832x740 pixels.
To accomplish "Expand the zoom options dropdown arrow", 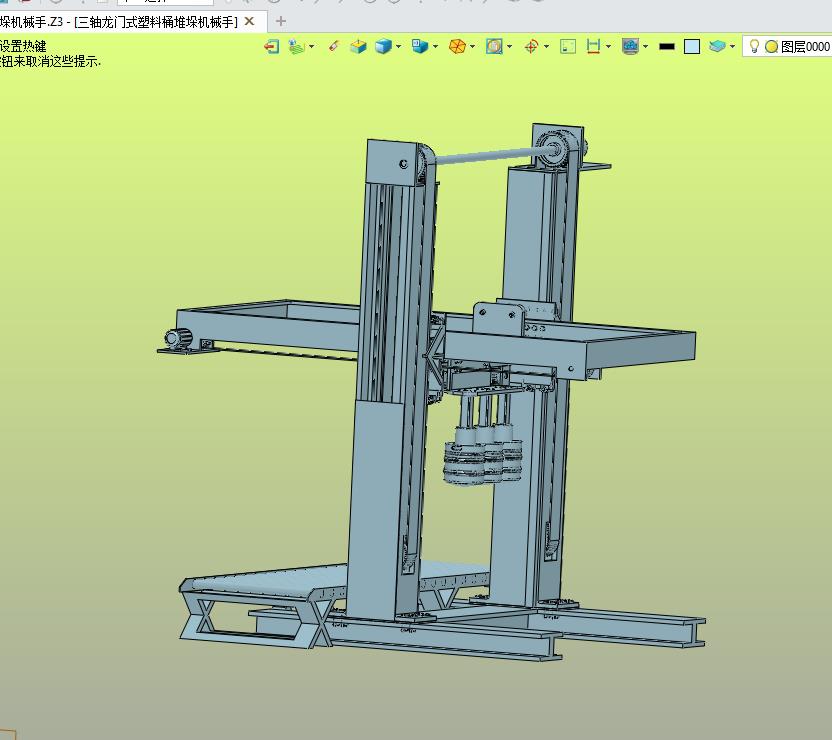I will click(x=509, y=47).
